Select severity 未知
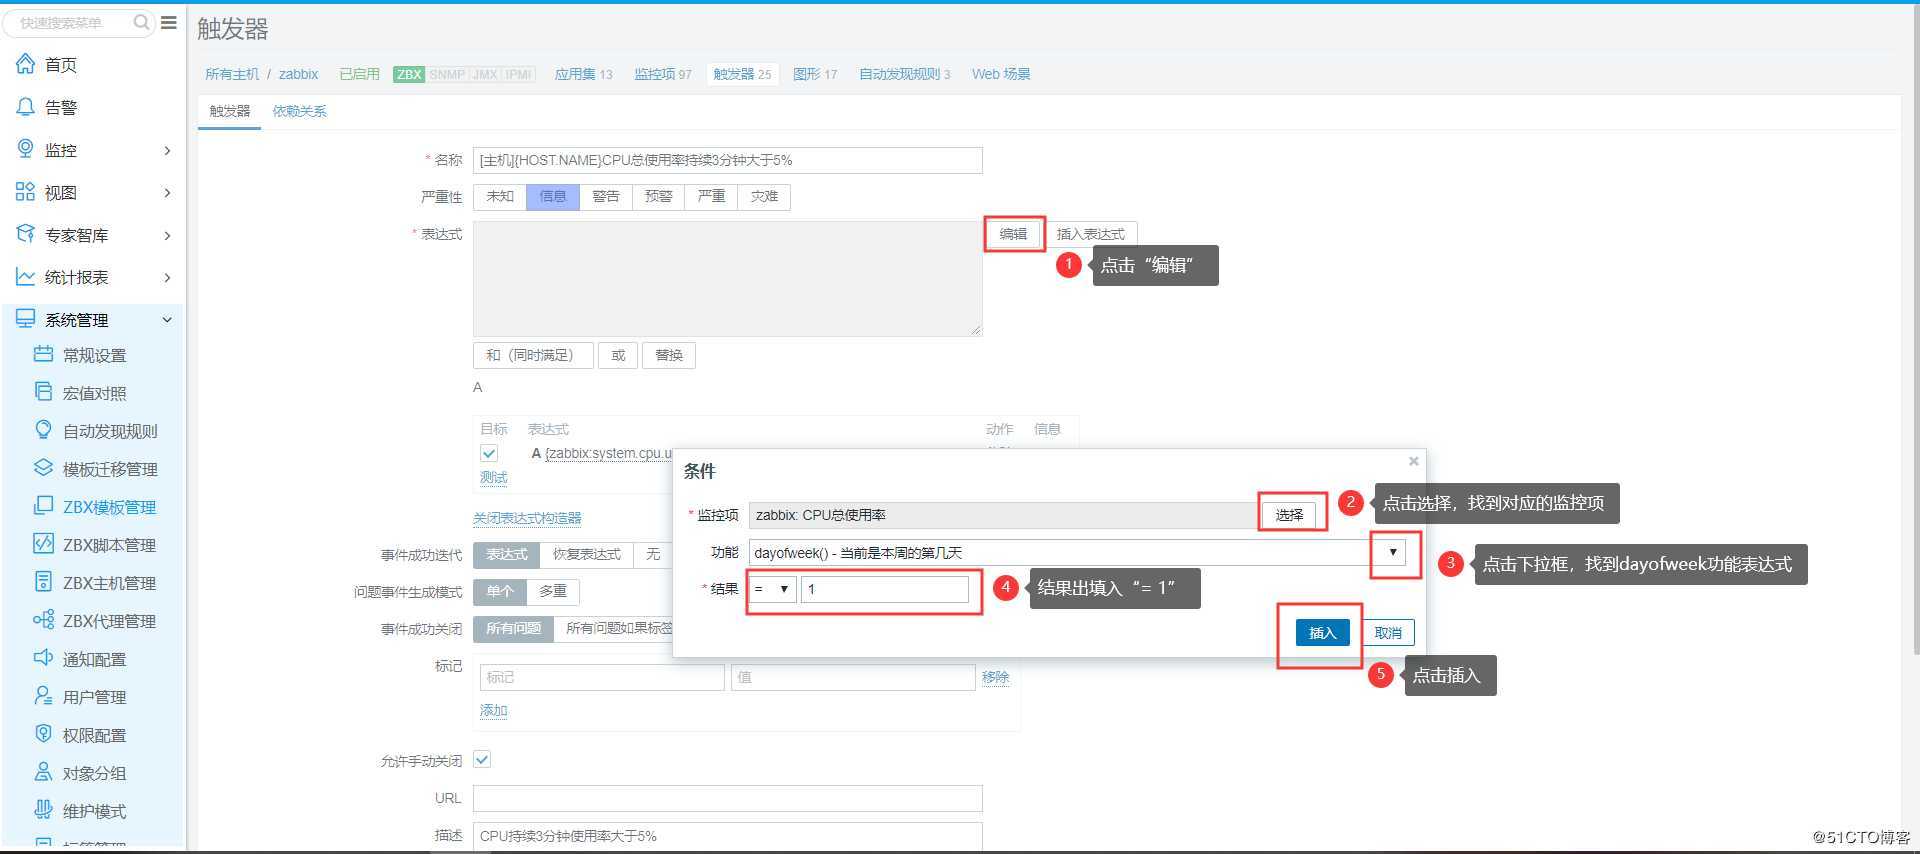This screenshot has height=854, width=1920. click(x=500, y=196)
